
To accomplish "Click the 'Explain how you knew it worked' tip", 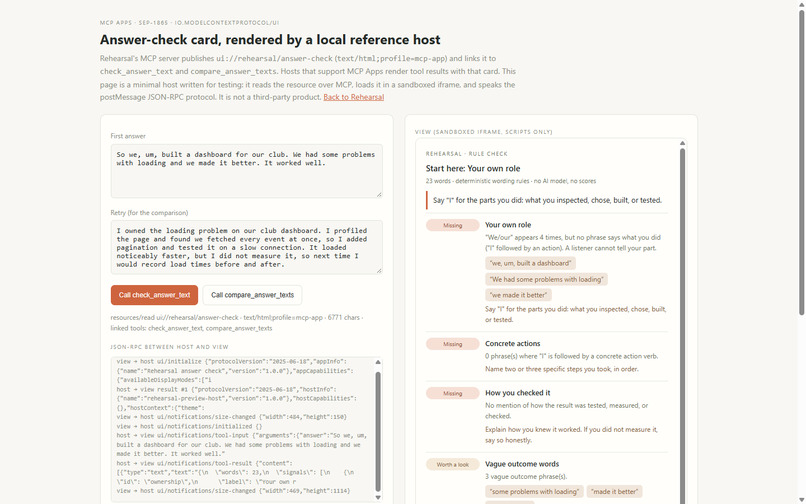I will (571, 435).
